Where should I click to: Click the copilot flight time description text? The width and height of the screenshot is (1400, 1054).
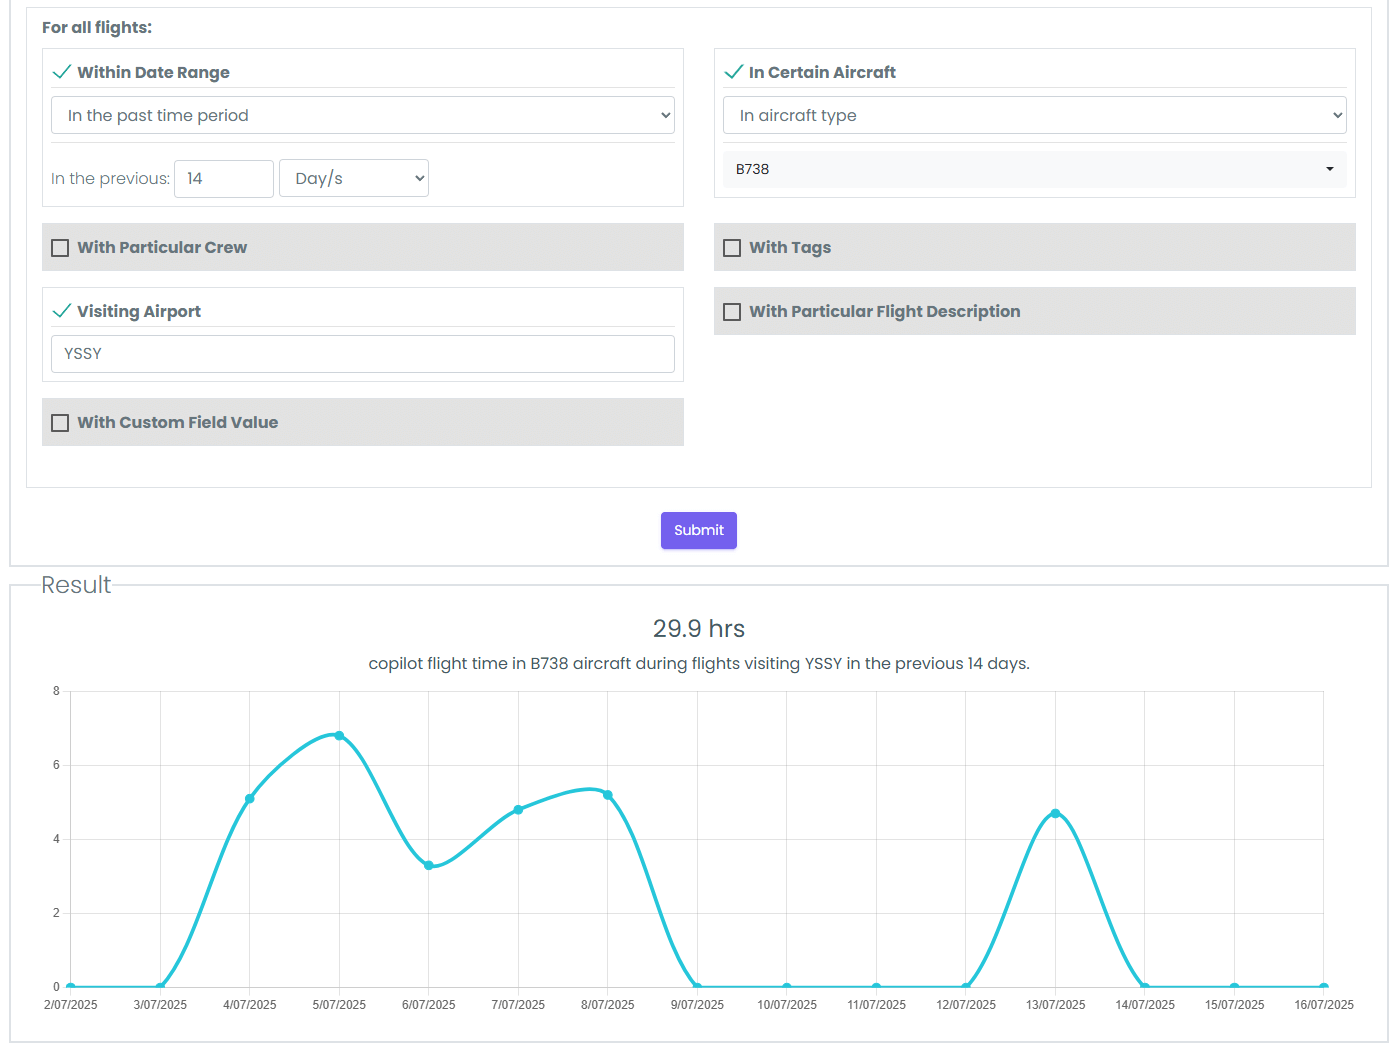tap(699, 663)
